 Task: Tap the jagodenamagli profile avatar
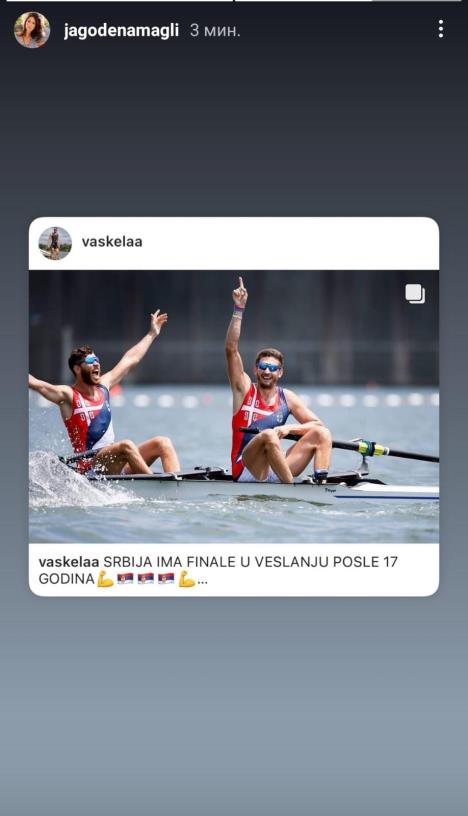click(x=32, y=30)
